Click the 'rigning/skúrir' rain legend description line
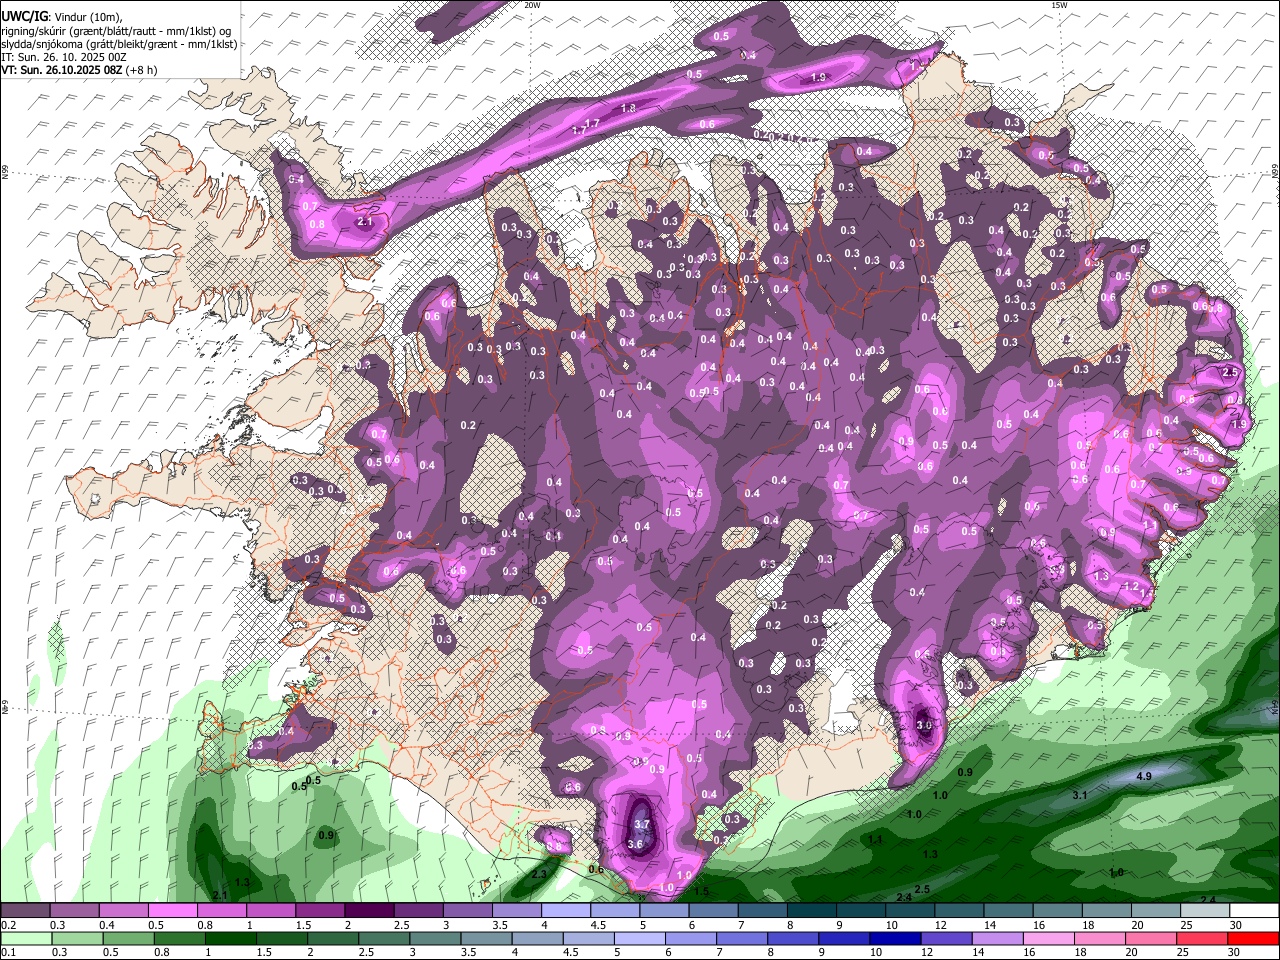Viewport: 1280px width, 960px height. 116,31
